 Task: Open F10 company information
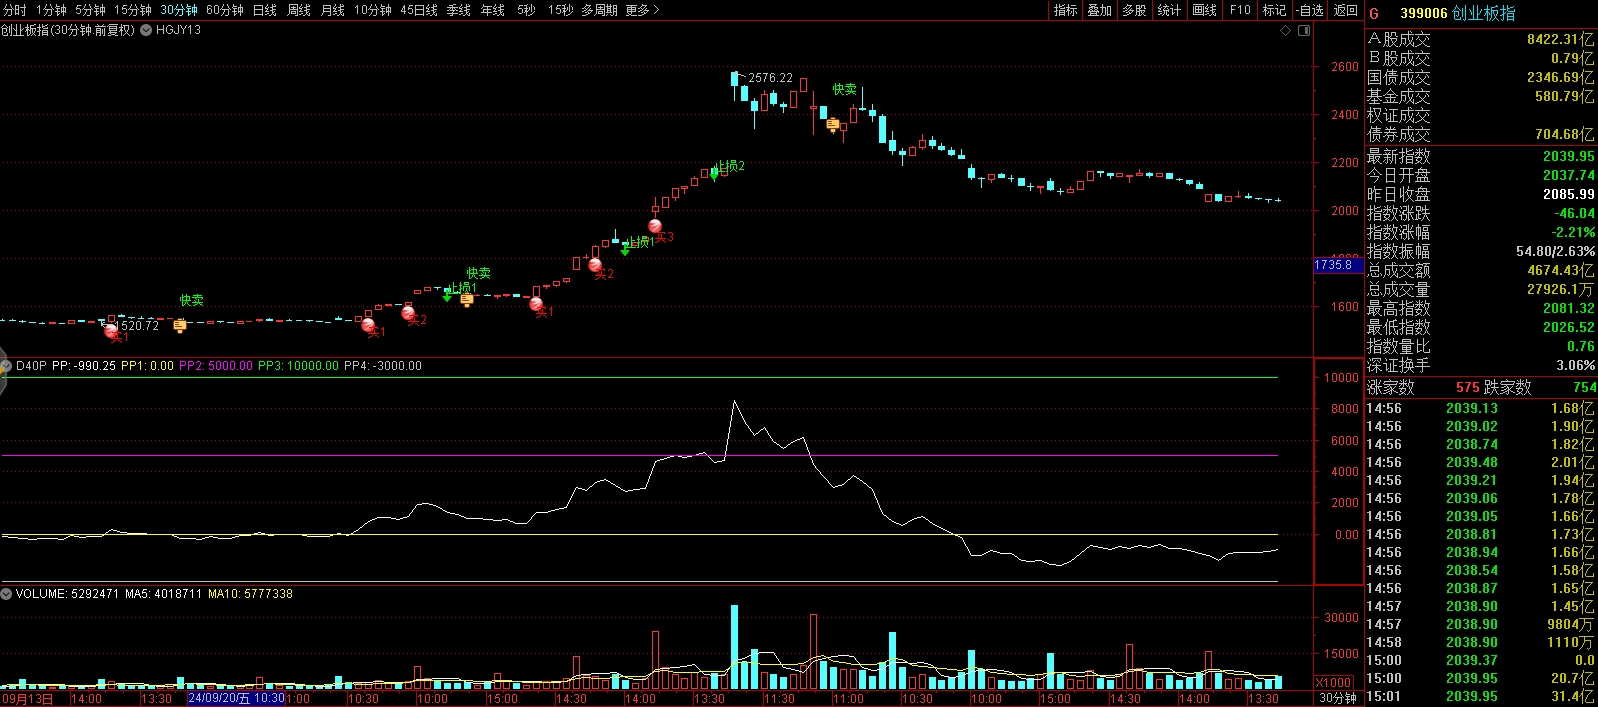pyautogui.click(x=1240, y=10)
